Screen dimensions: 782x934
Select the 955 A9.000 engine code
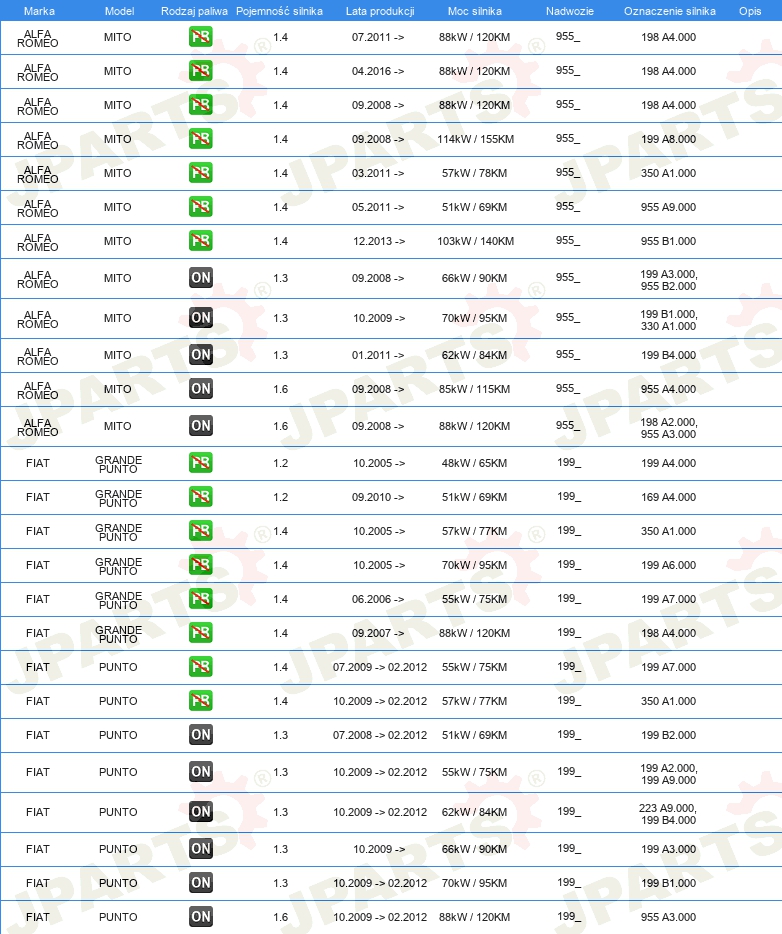point(668,207)
